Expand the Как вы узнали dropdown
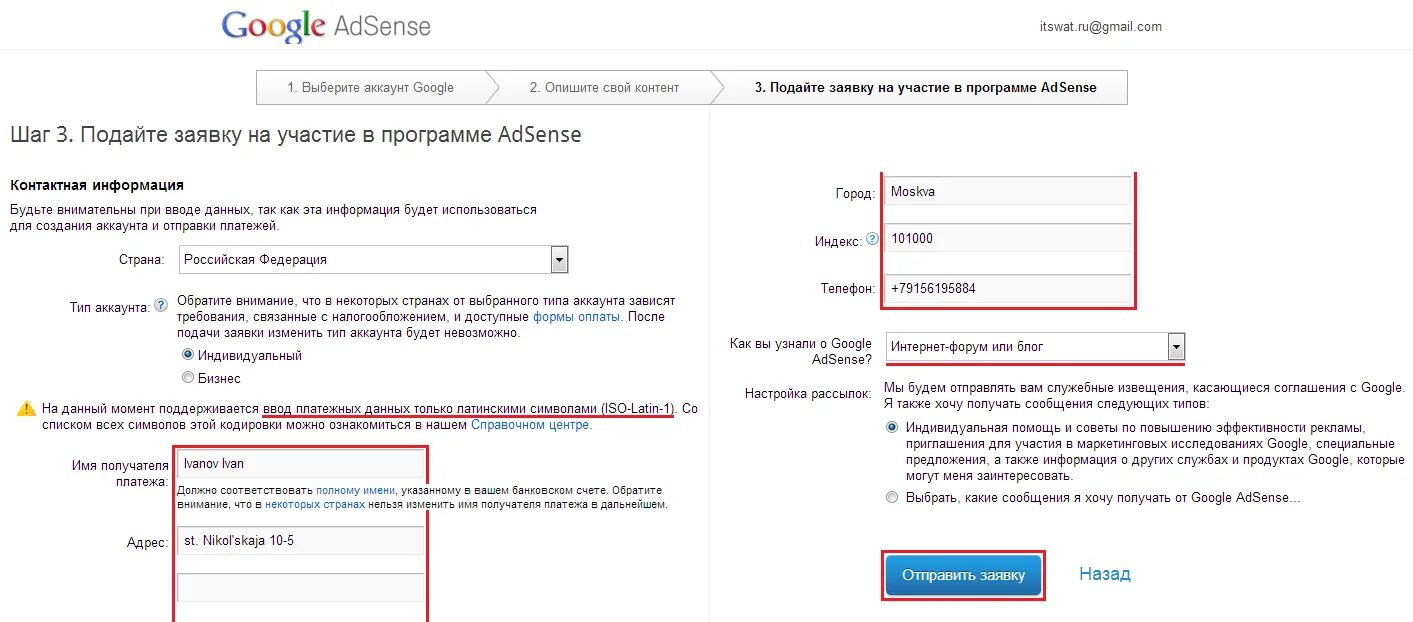Viewport: 1413px width, 622px height. click(1176, 347)
